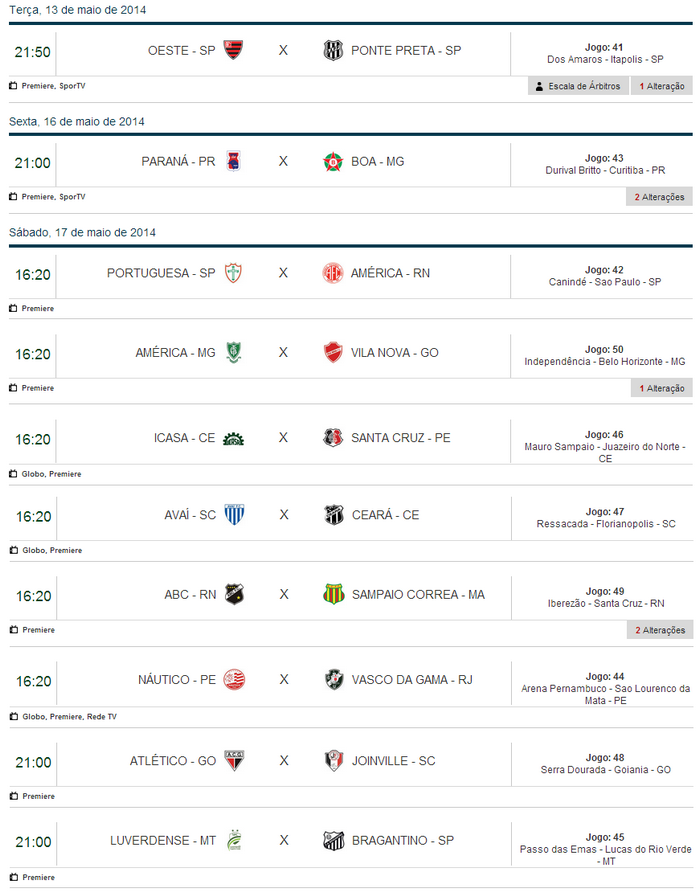Open '1 Alteração' for Oeste match
The height and width of the screenshot is (893, 700).
pyautogui.click(x=661, y=86)
